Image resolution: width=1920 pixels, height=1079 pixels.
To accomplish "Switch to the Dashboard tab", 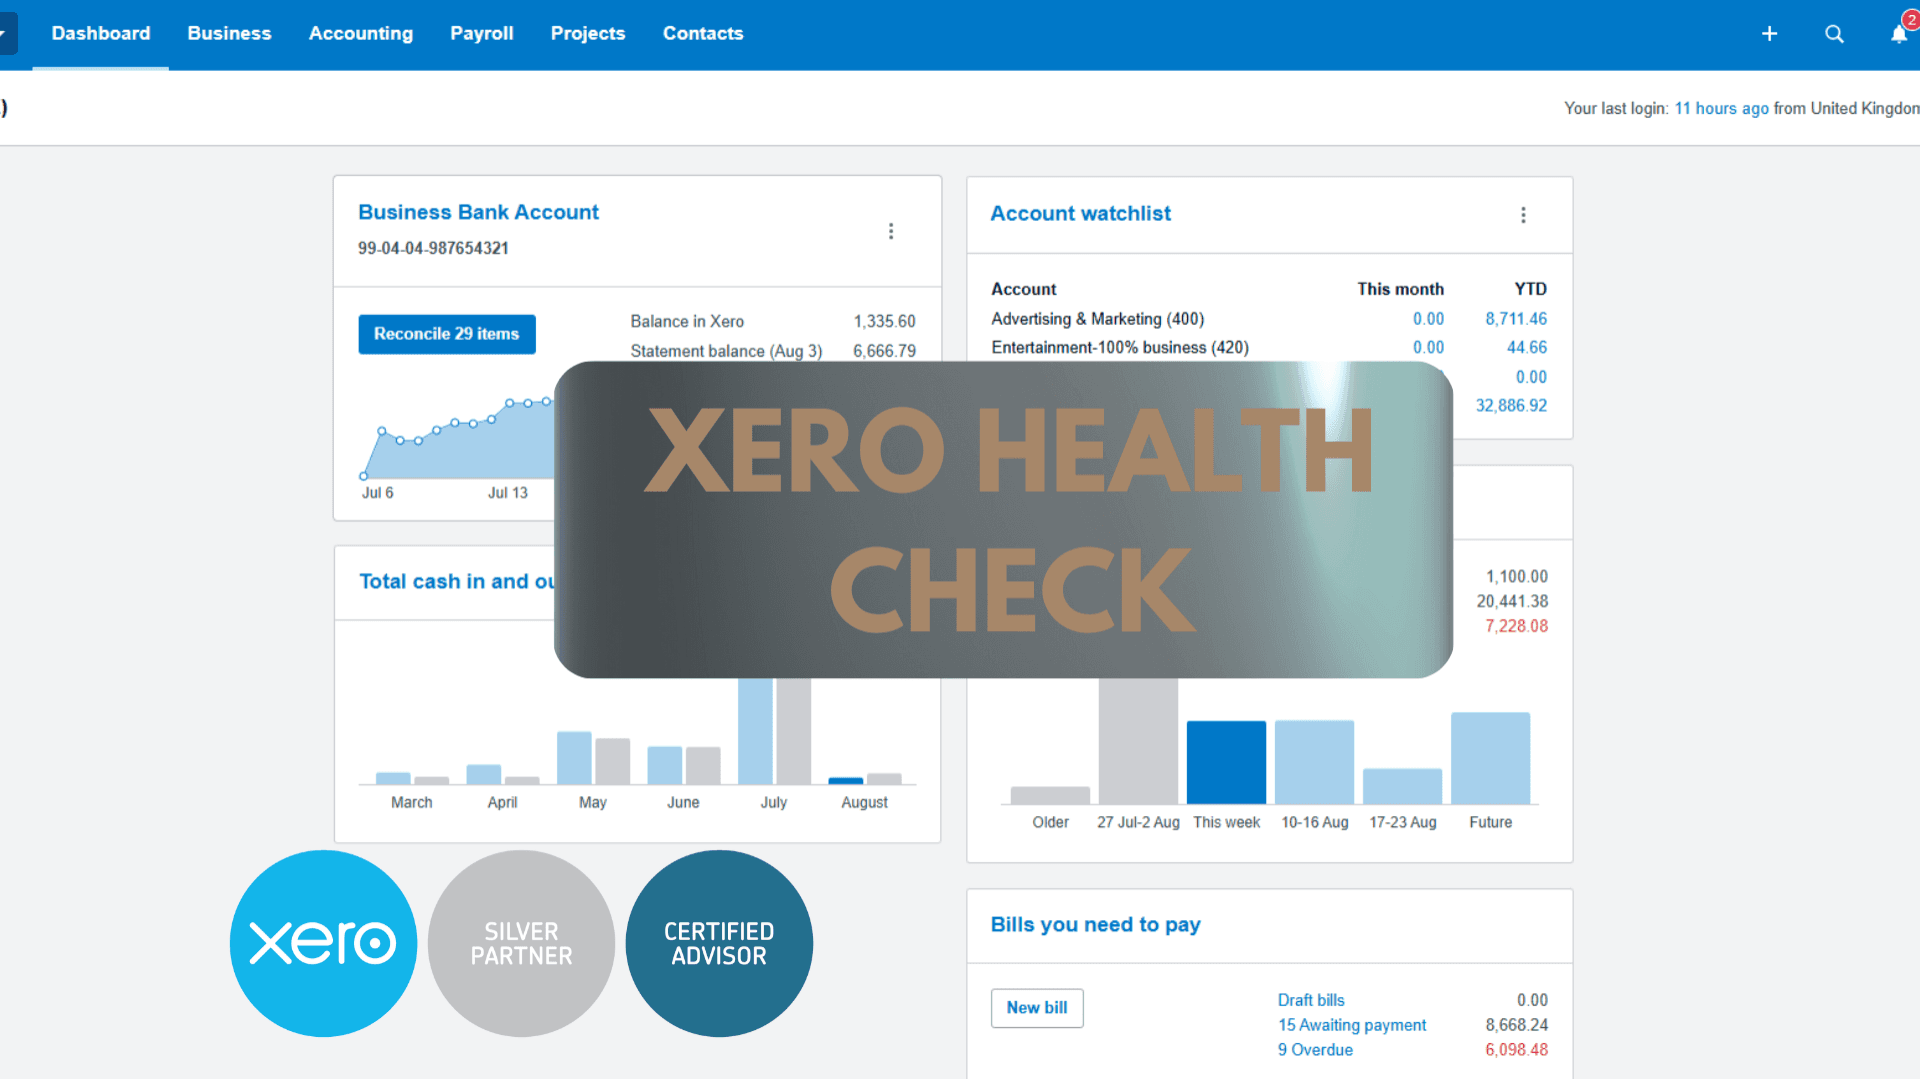I will [x=101, y=34].
